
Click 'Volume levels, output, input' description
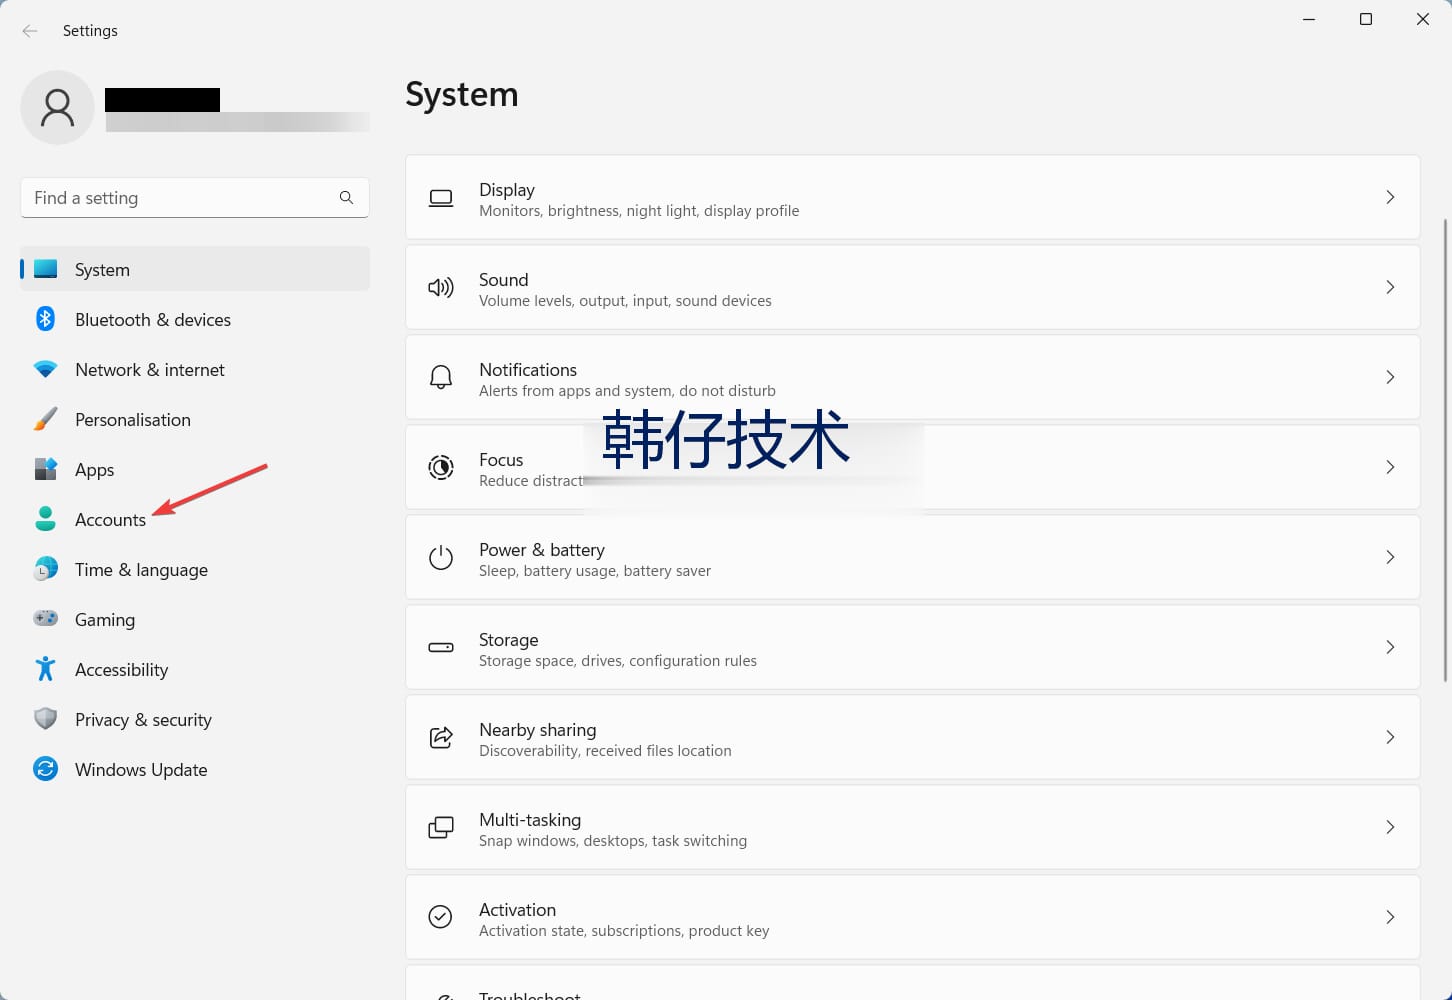(625, 301)
